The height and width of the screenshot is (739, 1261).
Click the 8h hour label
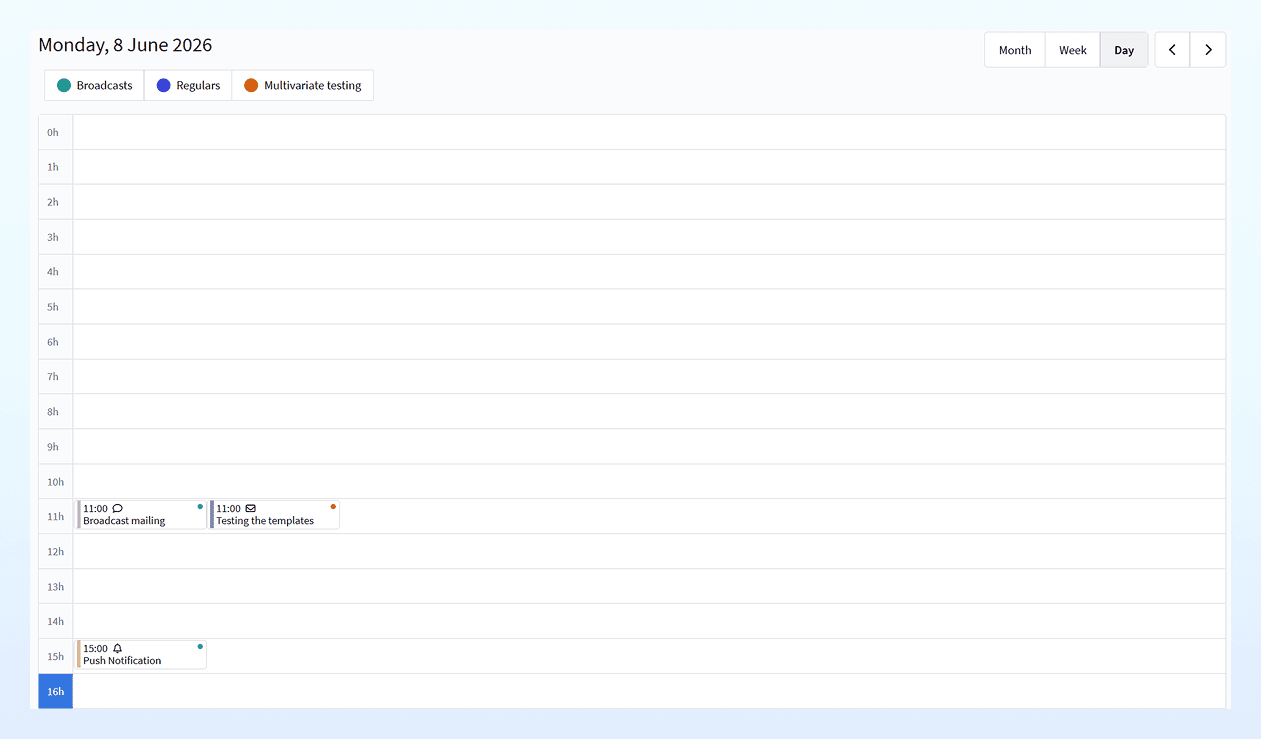click(x=54, y=412)
